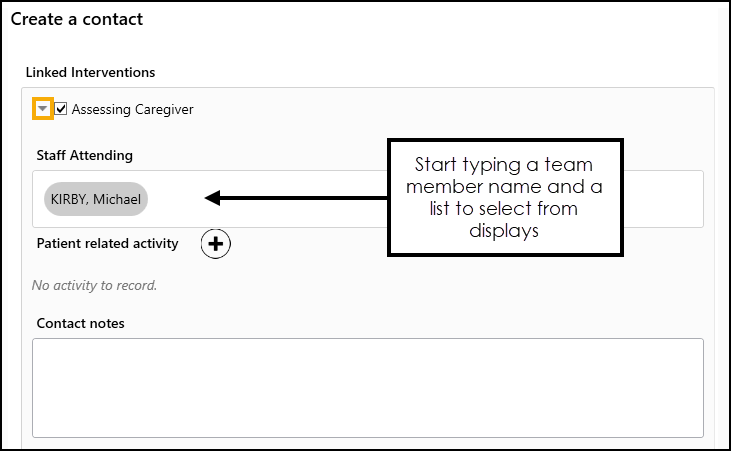Click the Create a contact title
This screenshot has width=731, height=451.
point(77,19)
